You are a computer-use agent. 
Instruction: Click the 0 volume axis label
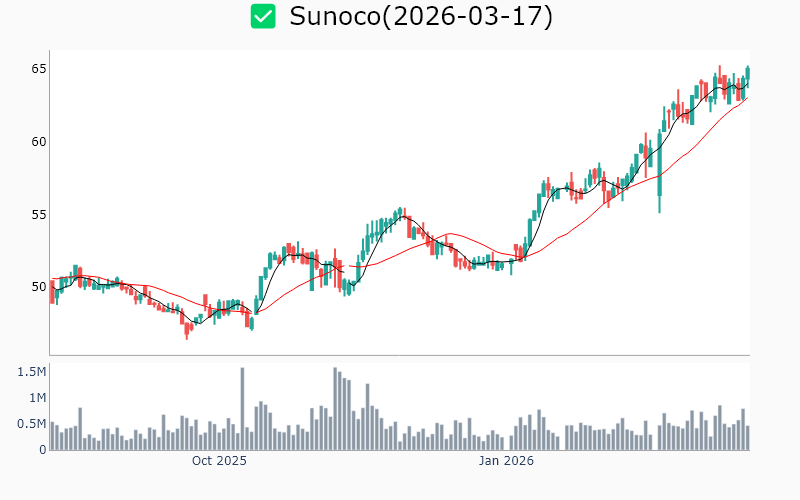[42, 450]
